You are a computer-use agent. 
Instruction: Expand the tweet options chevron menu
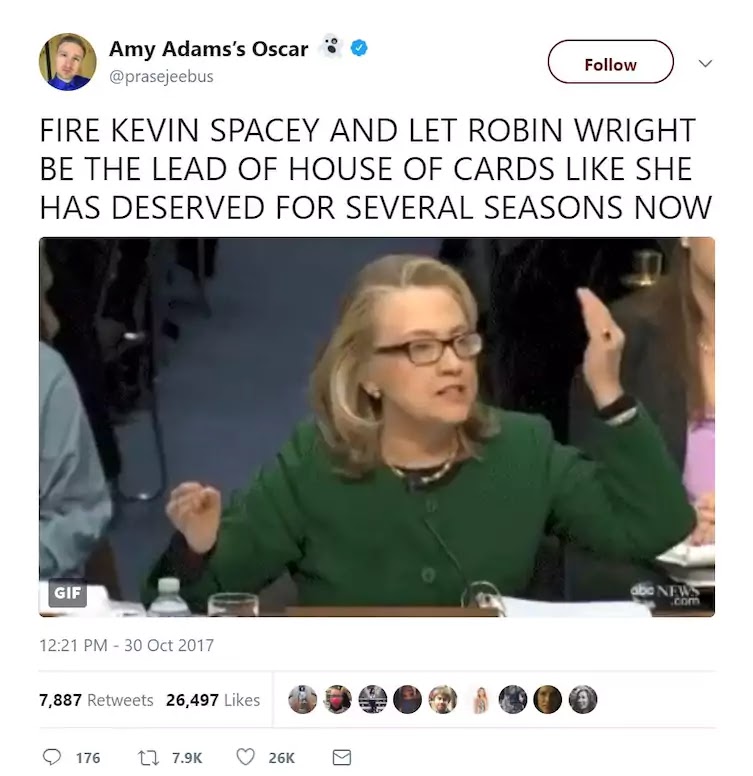pos(705,63)
